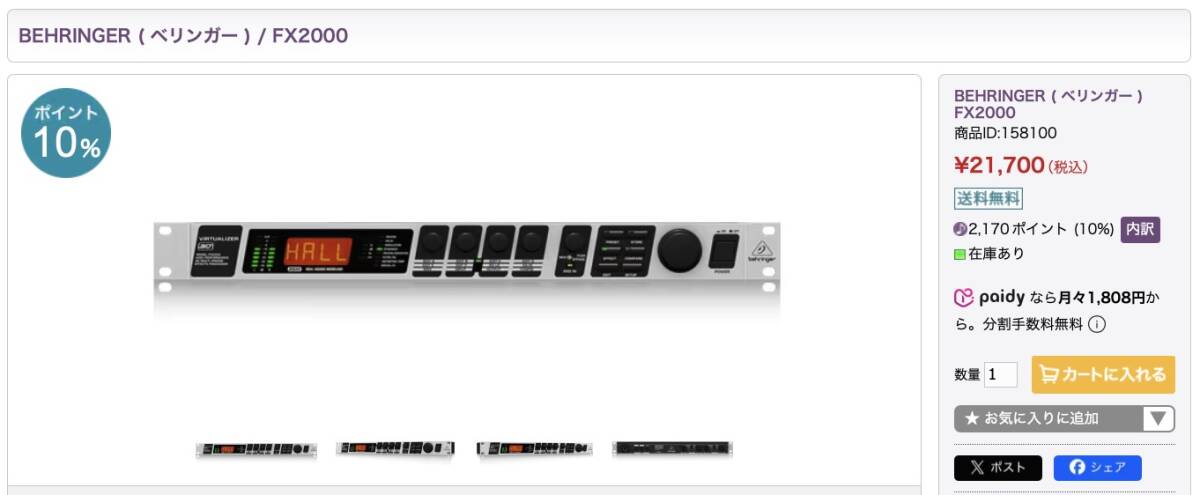Share on Facebook with シェア button
The height and width of the screenshot is (495, 1200).
[1097, 468]
